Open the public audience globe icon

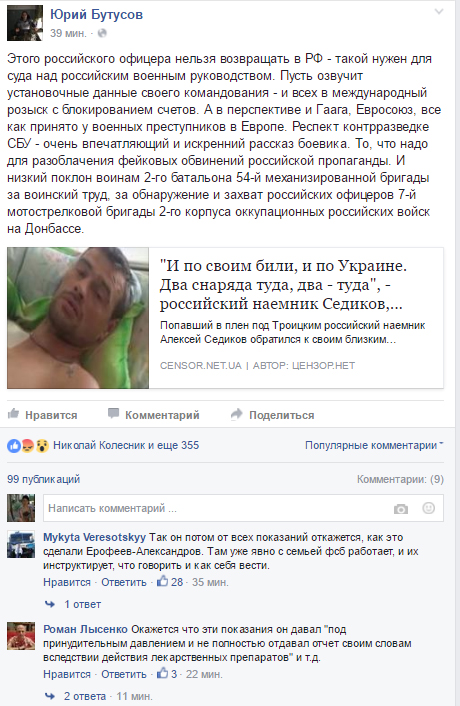tap(102, 33)
